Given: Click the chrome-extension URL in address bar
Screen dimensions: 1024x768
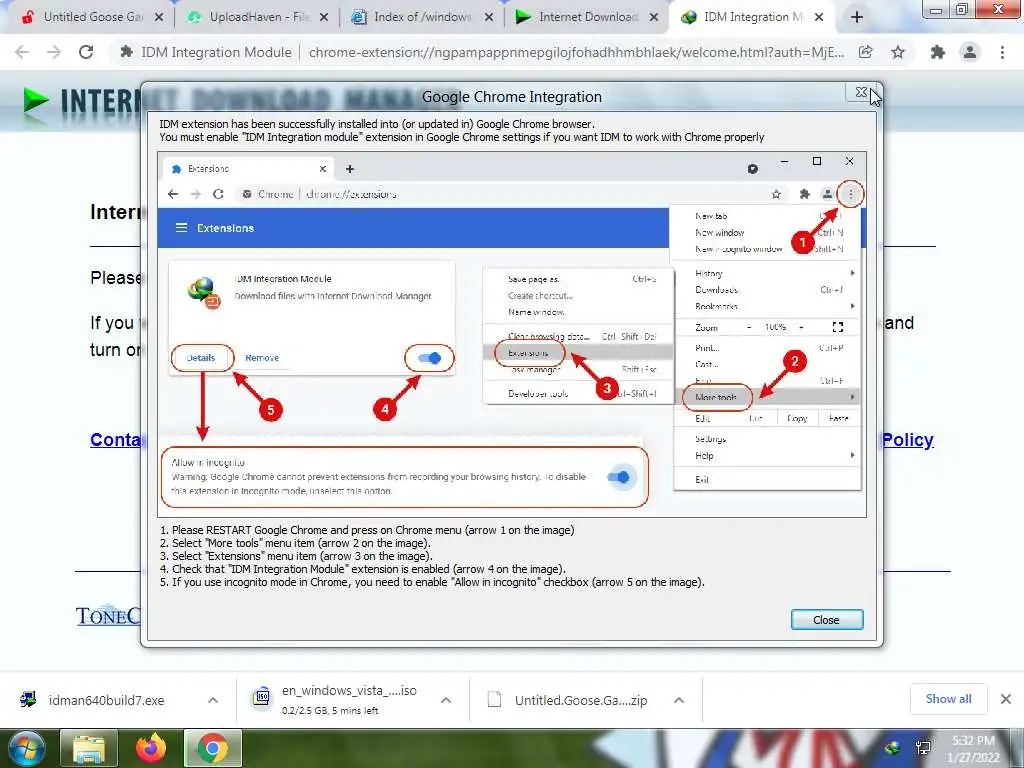Looking at the screenshot, I should point(576,52).
